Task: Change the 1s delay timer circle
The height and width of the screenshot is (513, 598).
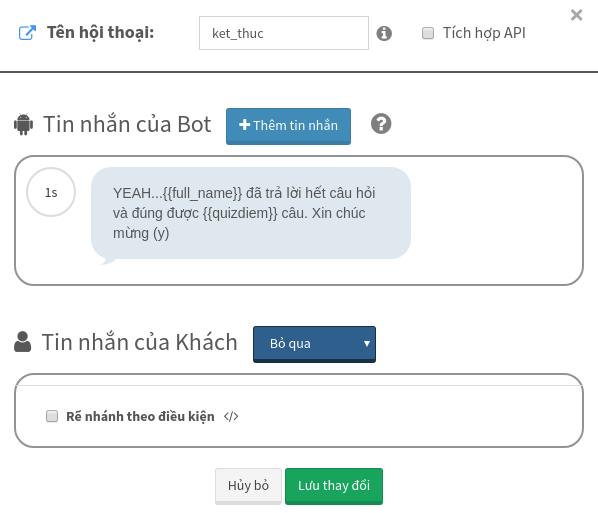Action: point(51,192)
